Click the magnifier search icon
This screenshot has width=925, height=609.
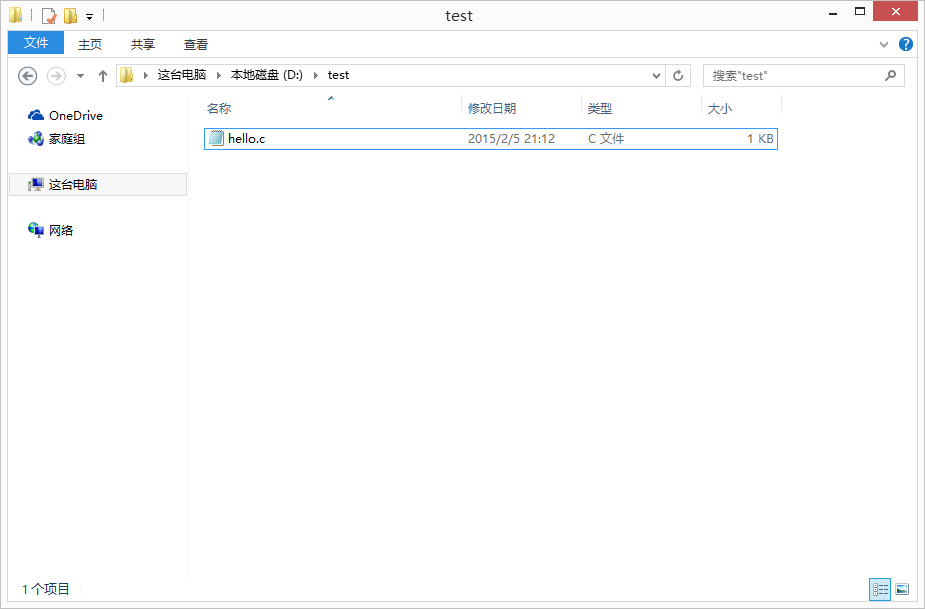891,75
